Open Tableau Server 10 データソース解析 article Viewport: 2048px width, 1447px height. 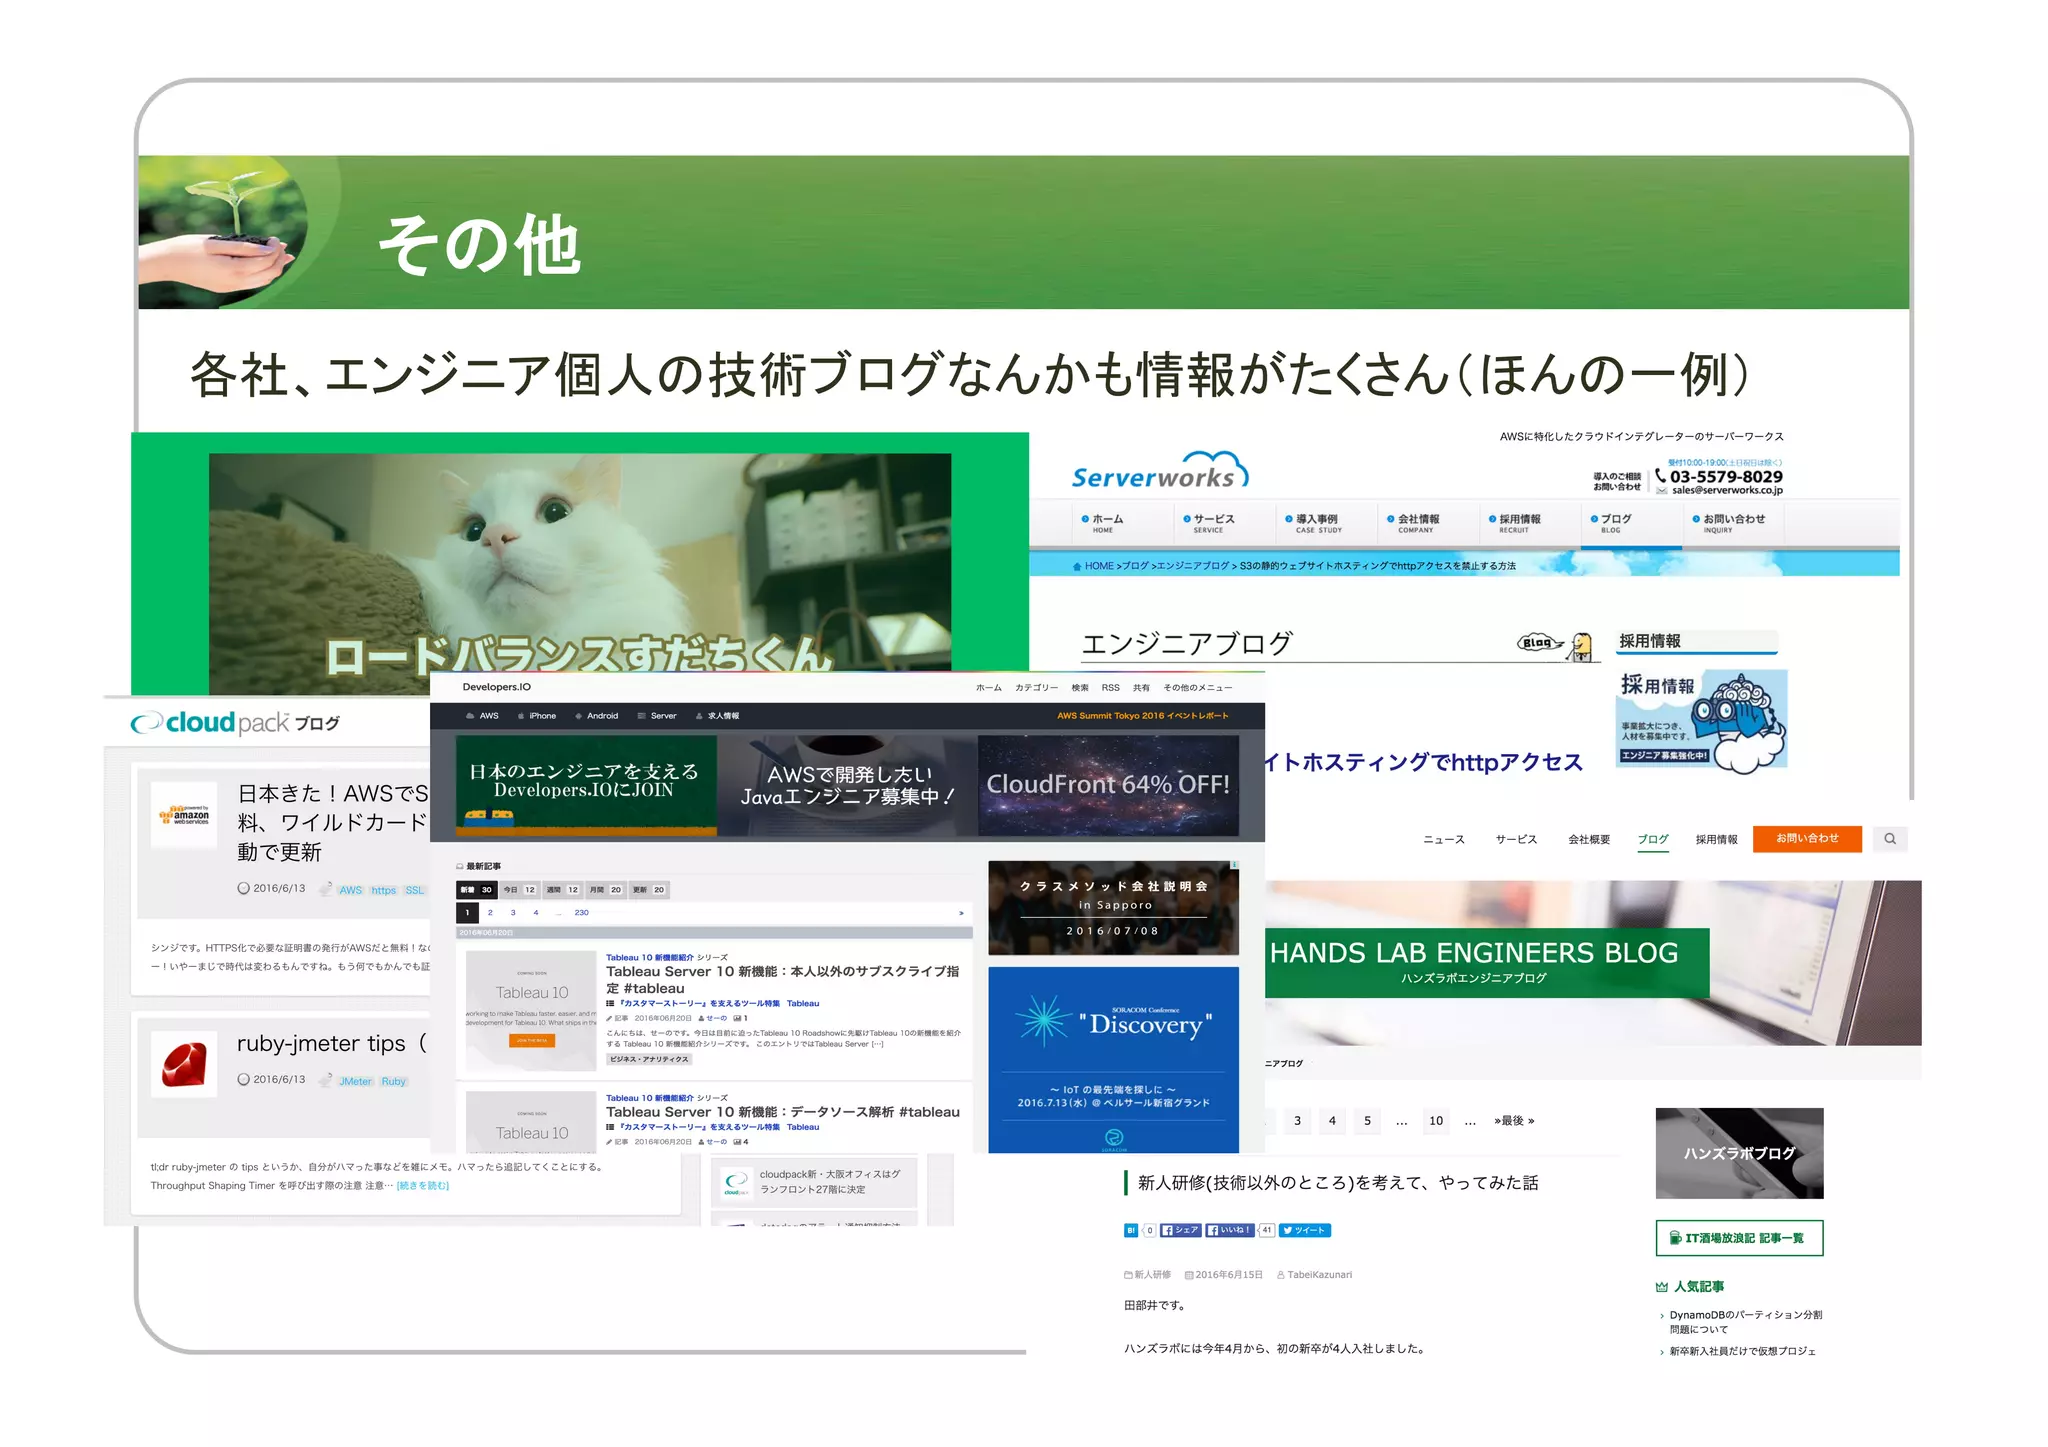point(782,1112)
